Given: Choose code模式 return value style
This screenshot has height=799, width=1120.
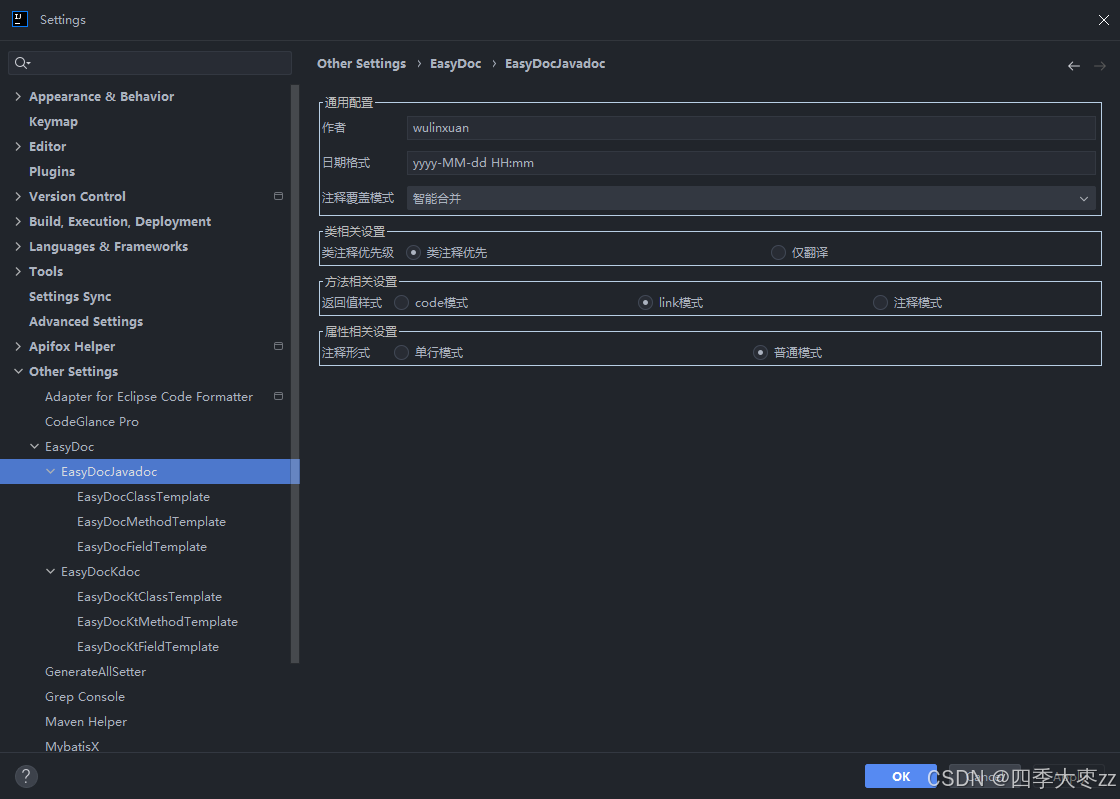Looking at the screenshot, I should click(x=401, y=303).
